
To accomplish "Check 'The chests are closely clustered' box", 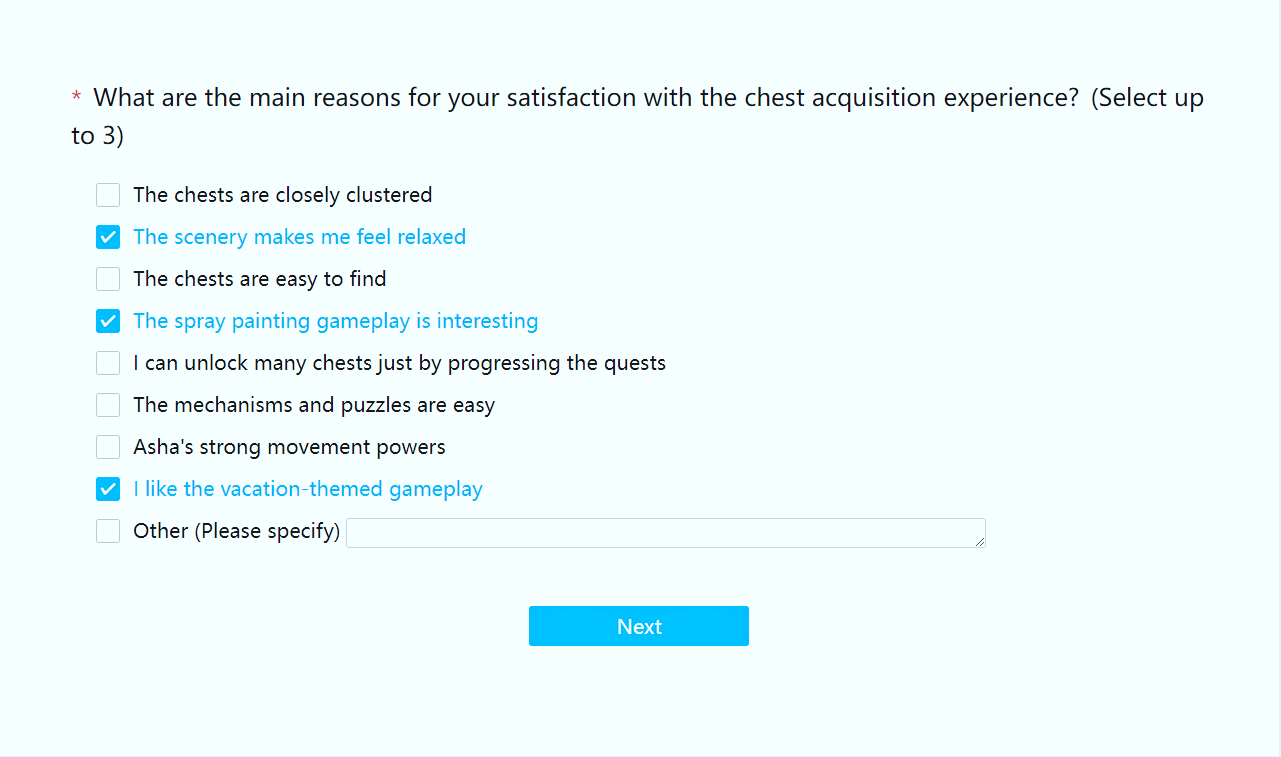I will pos(108,195).
